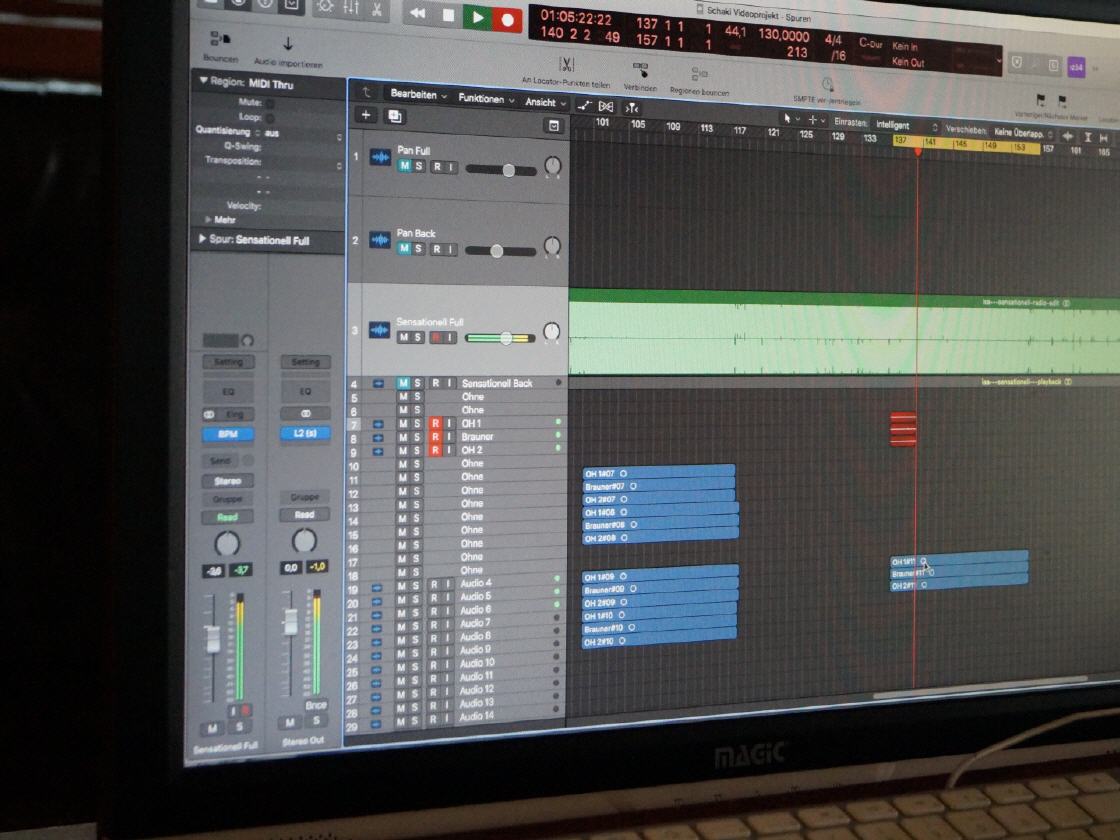Click the Pan Full track waveform icon

coord(379,157)
